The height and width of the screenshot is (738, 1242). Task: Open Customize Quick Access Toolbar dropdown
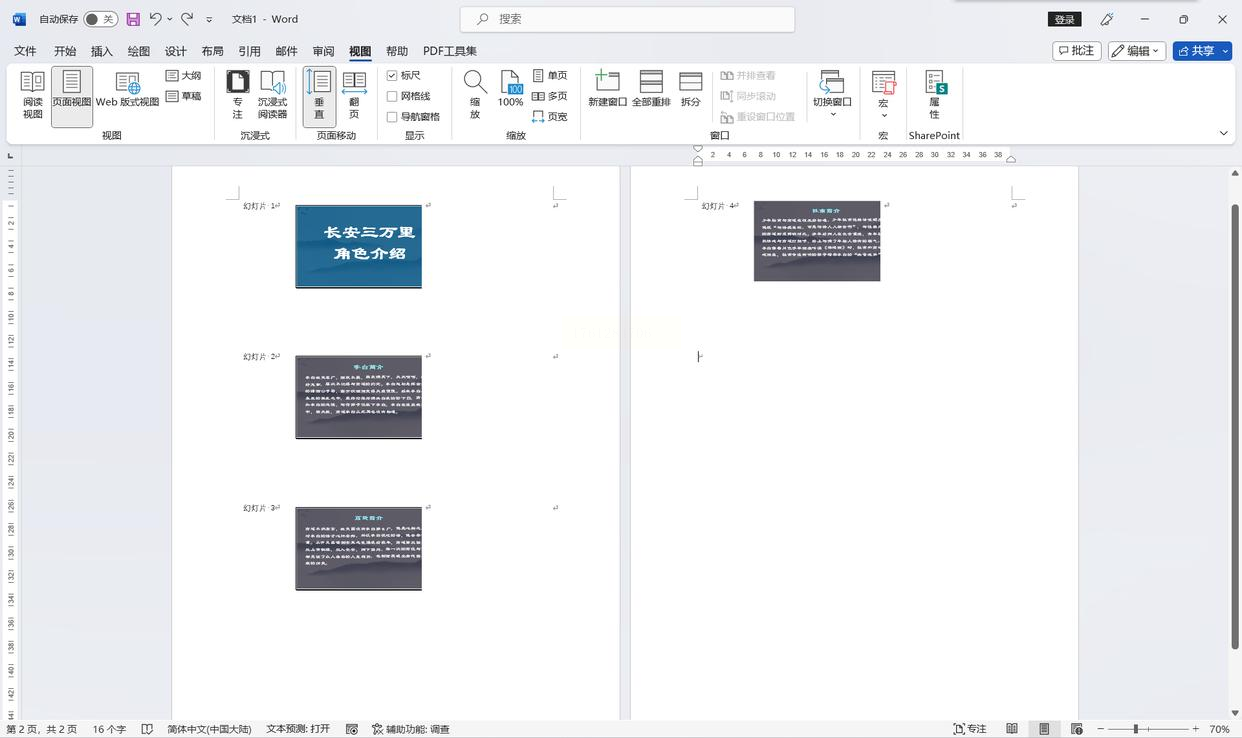click(x=209, y=19)
